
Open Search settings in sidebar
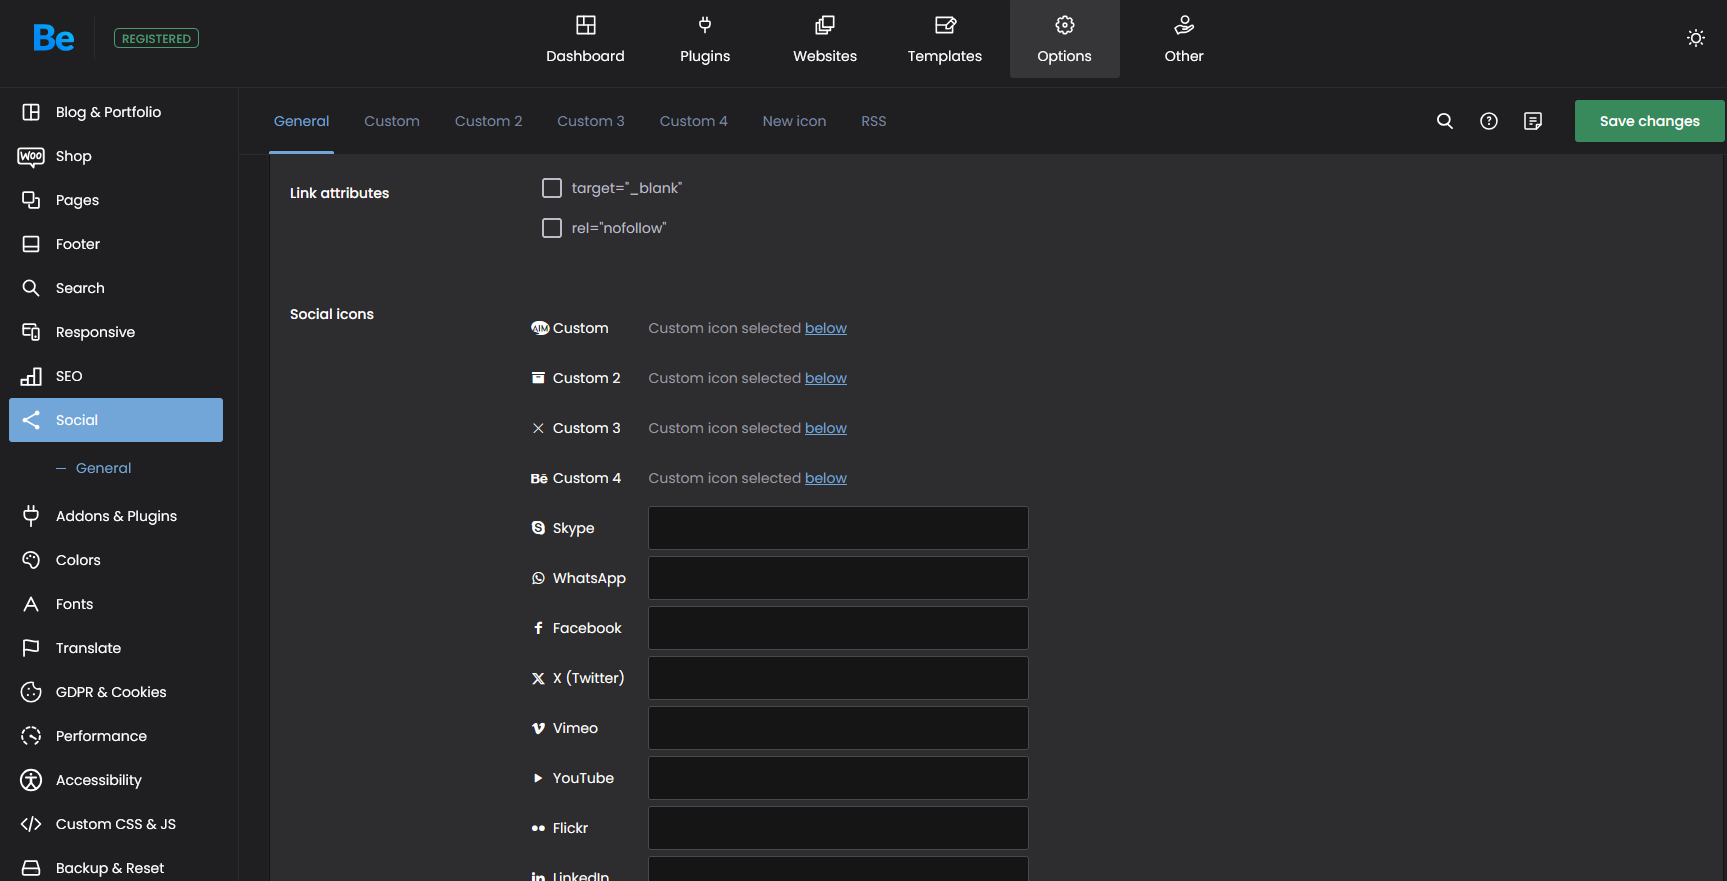click(116, 288)
